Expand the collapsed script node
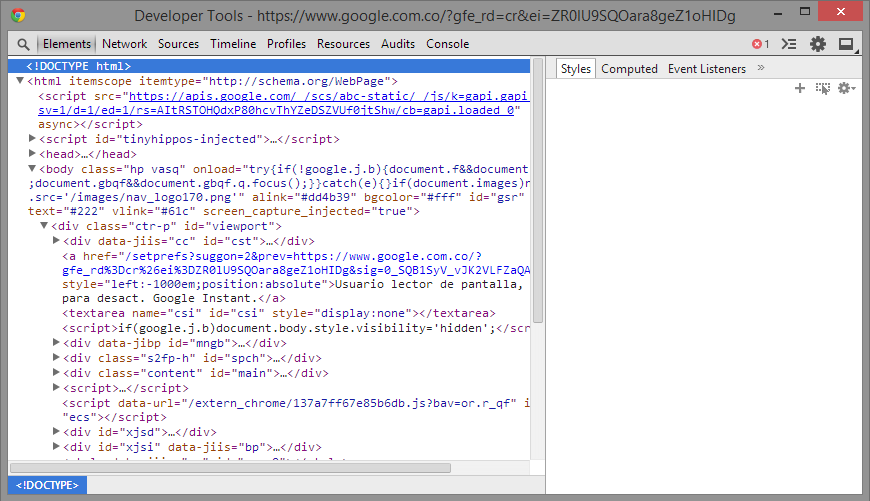This screenshot has width=870, height=501. [x=56, y=387]
